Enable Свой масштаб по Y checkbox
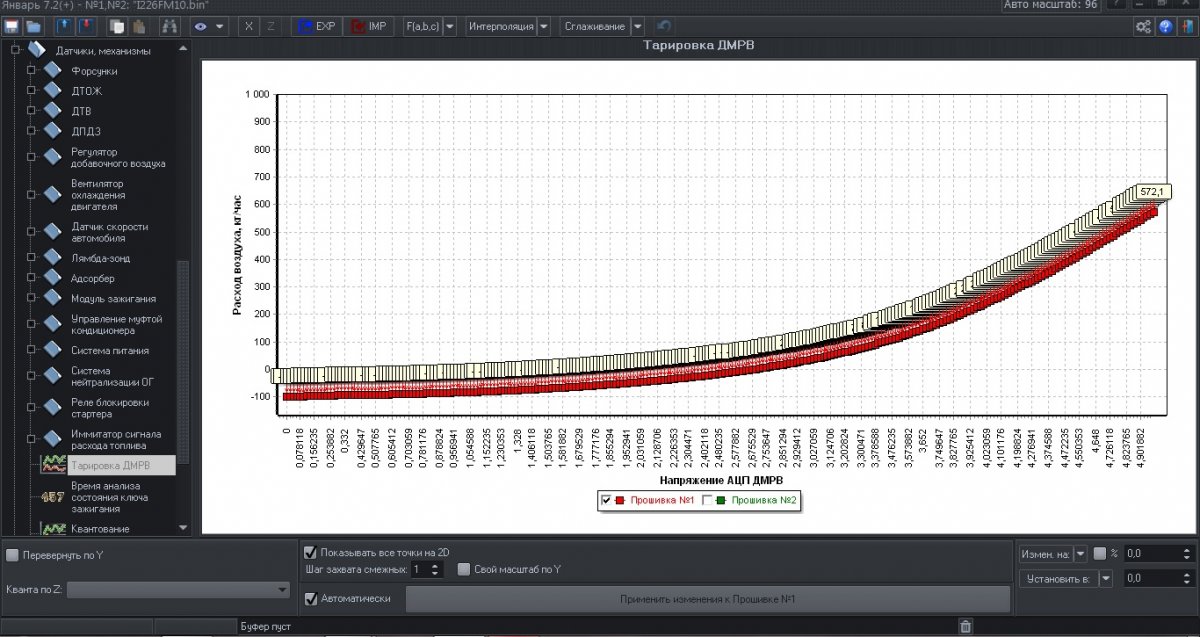1200x637 pixels. (x=464, y=569)
